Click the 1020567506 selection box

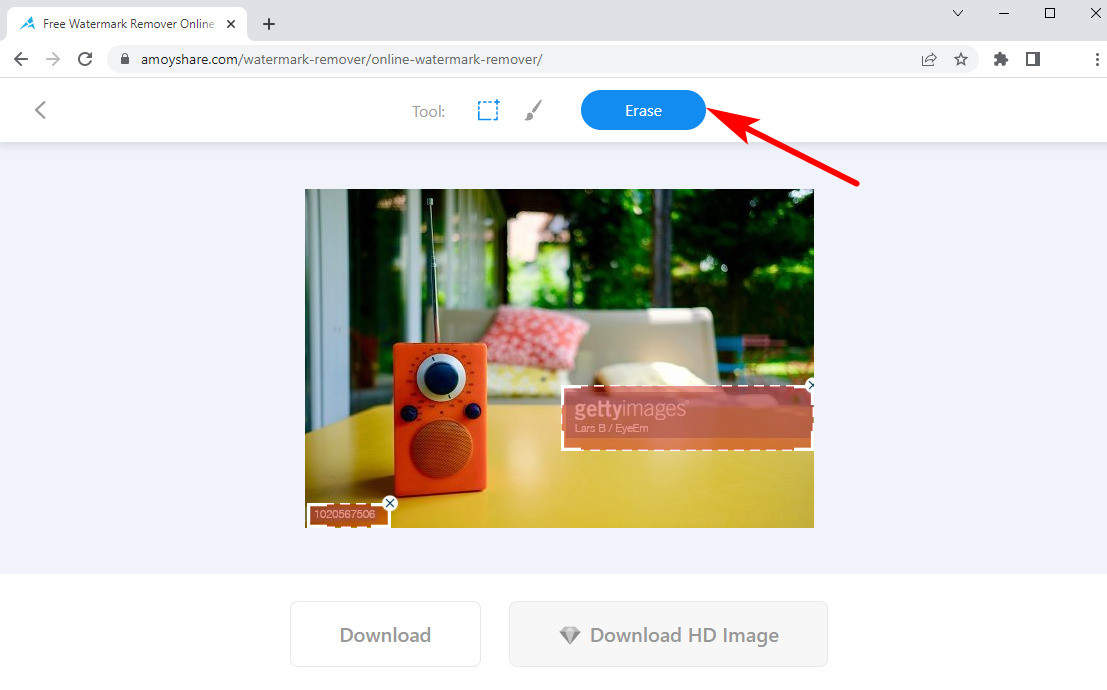(348, 515)
